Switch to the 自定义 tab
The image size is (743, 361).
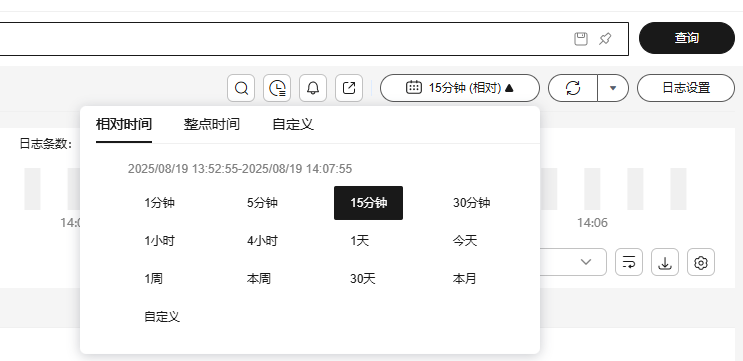coord(293,125)
